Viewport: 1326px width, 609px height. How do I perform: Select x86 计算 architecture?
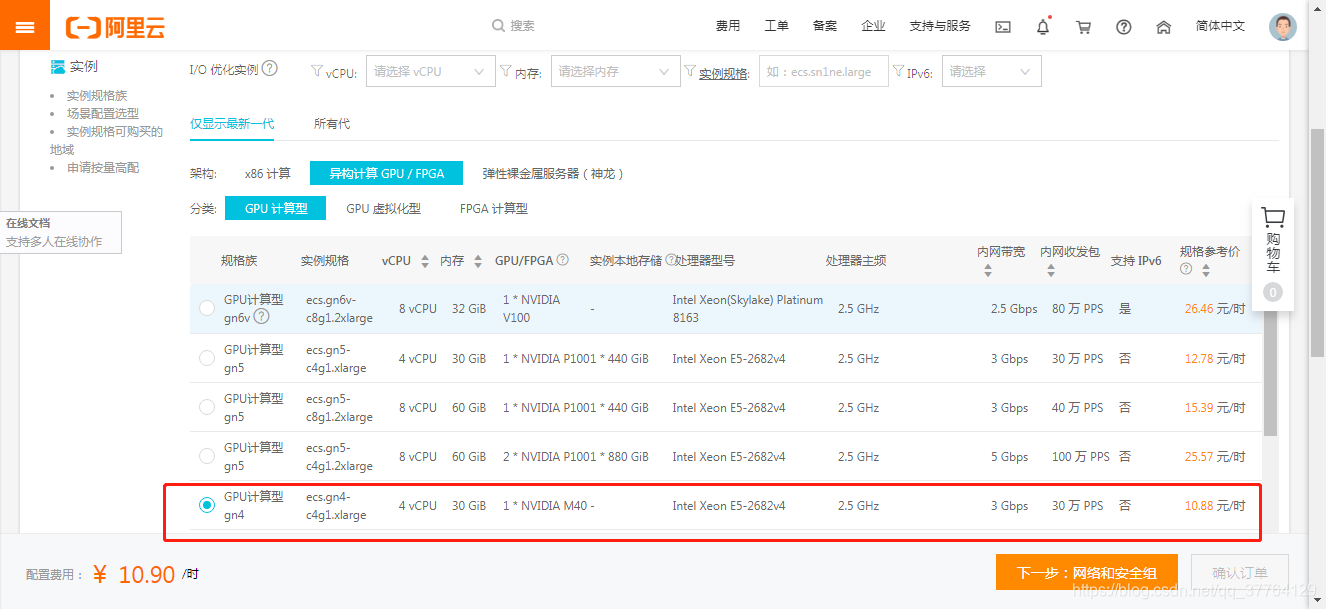268,174
